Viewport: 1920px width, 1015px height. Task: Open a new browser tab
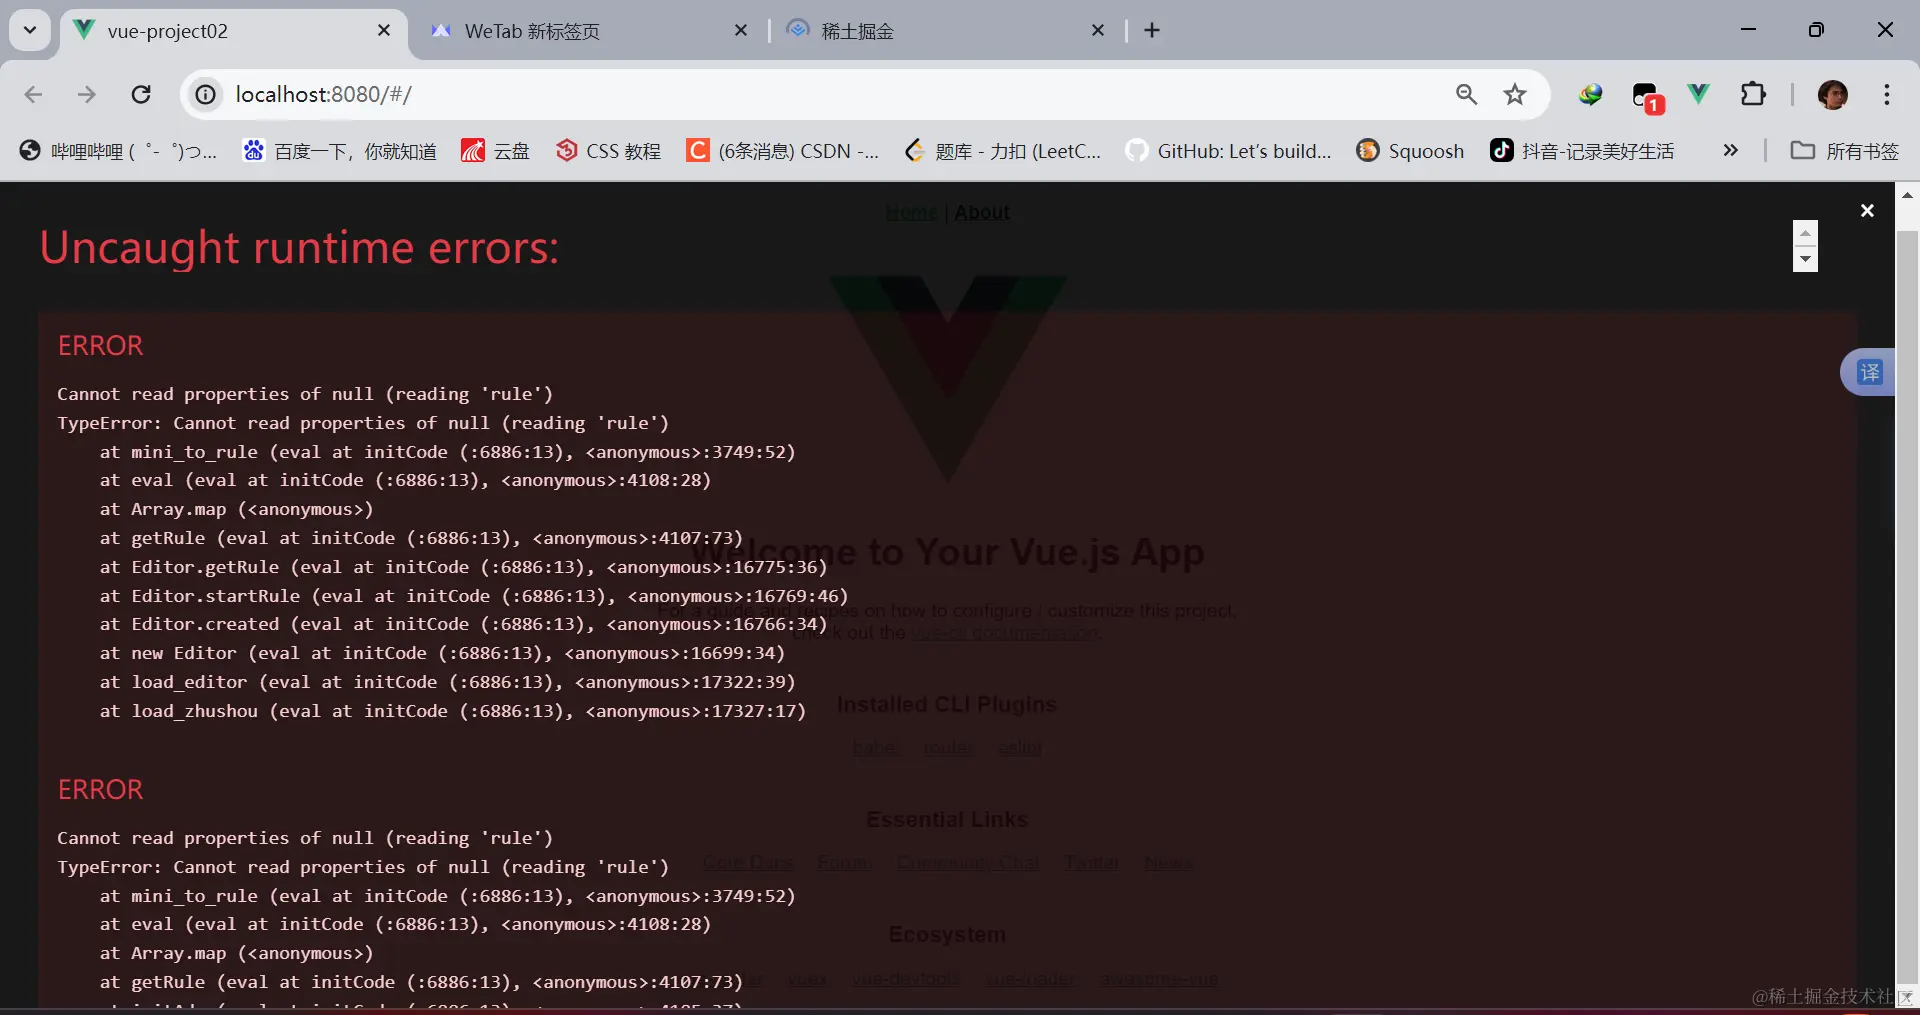coord(1152,31)
